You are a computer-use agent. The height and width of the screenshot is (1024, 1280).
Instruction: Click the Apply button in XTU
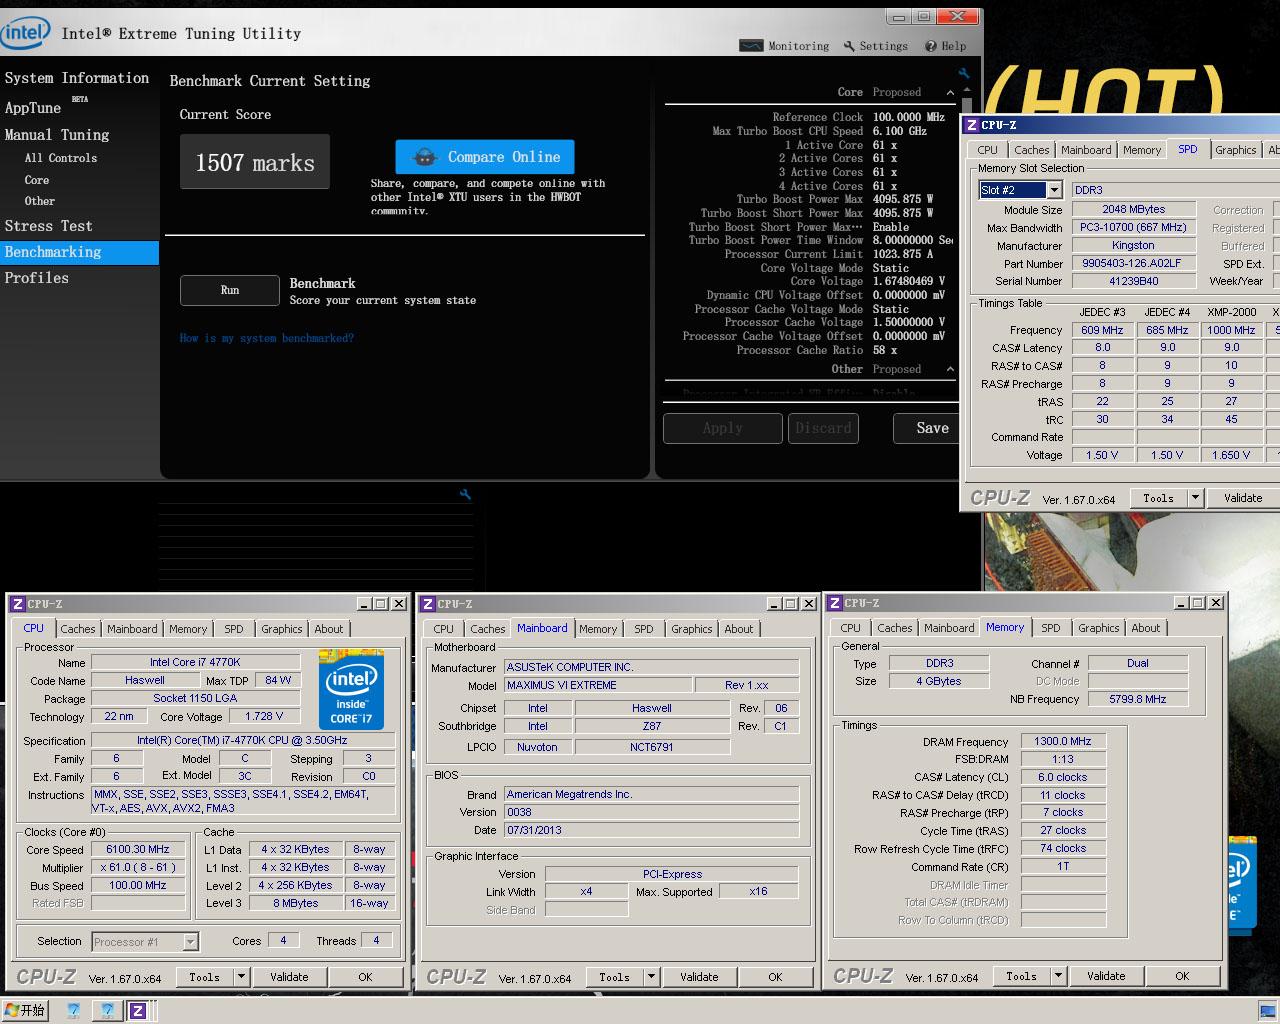point(722,428)
